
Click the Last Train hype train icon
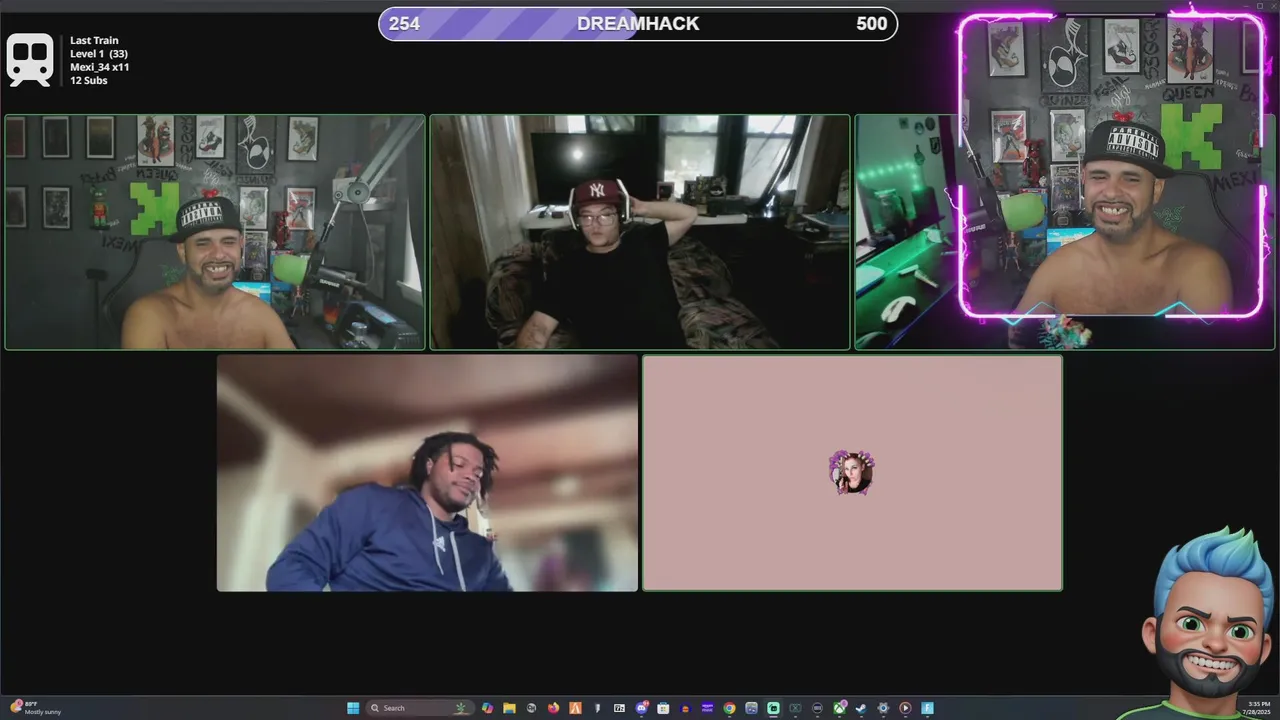pyautogui.click(x=30, y=60)
